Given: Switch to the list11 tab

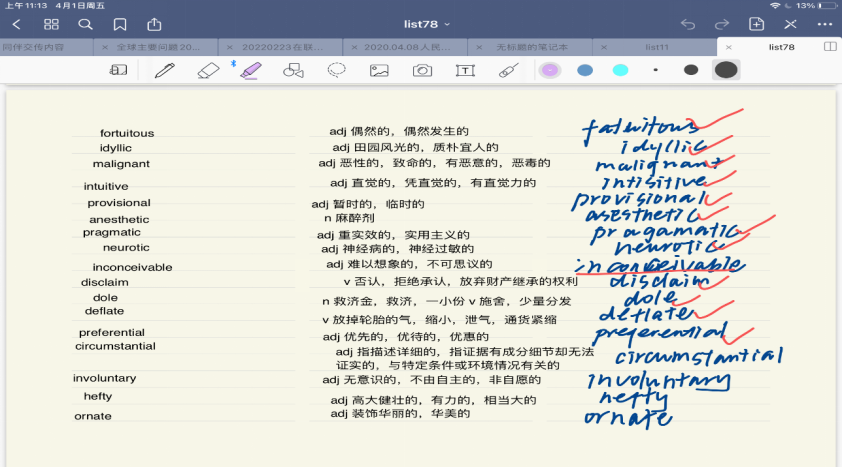Looking at the screenshot, I should click(656, 47).
